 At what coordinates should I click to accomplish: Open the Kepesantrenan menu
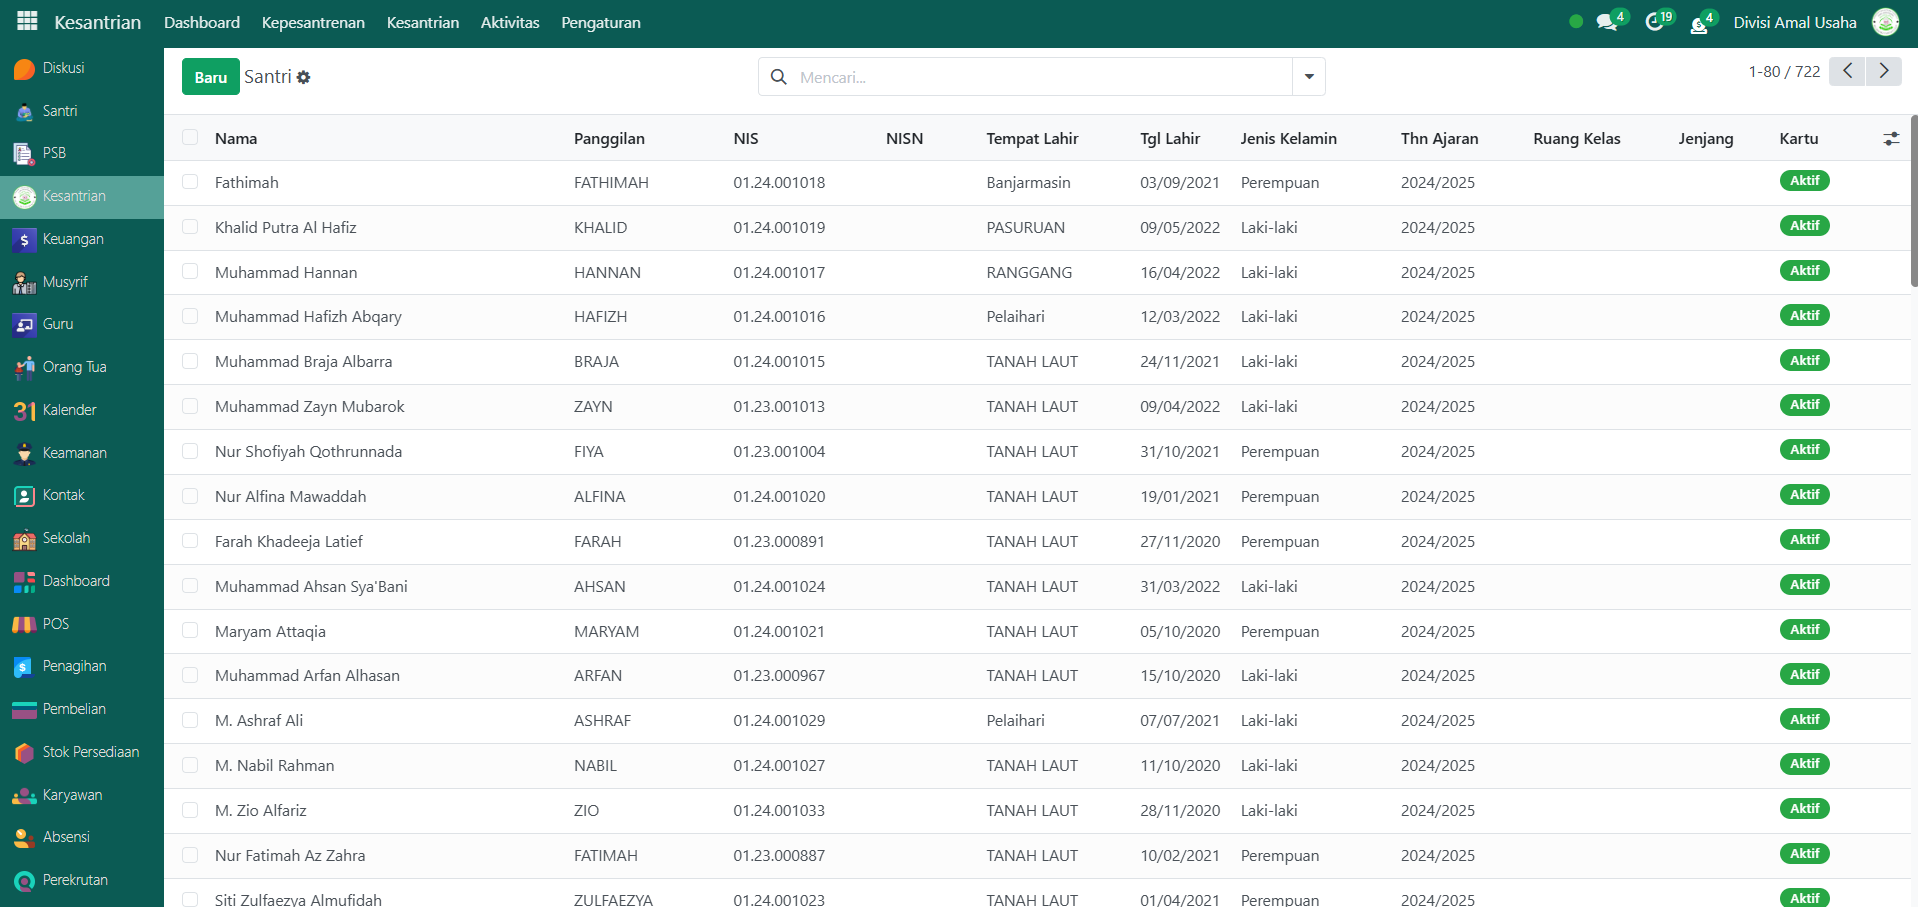coord(313,22)
